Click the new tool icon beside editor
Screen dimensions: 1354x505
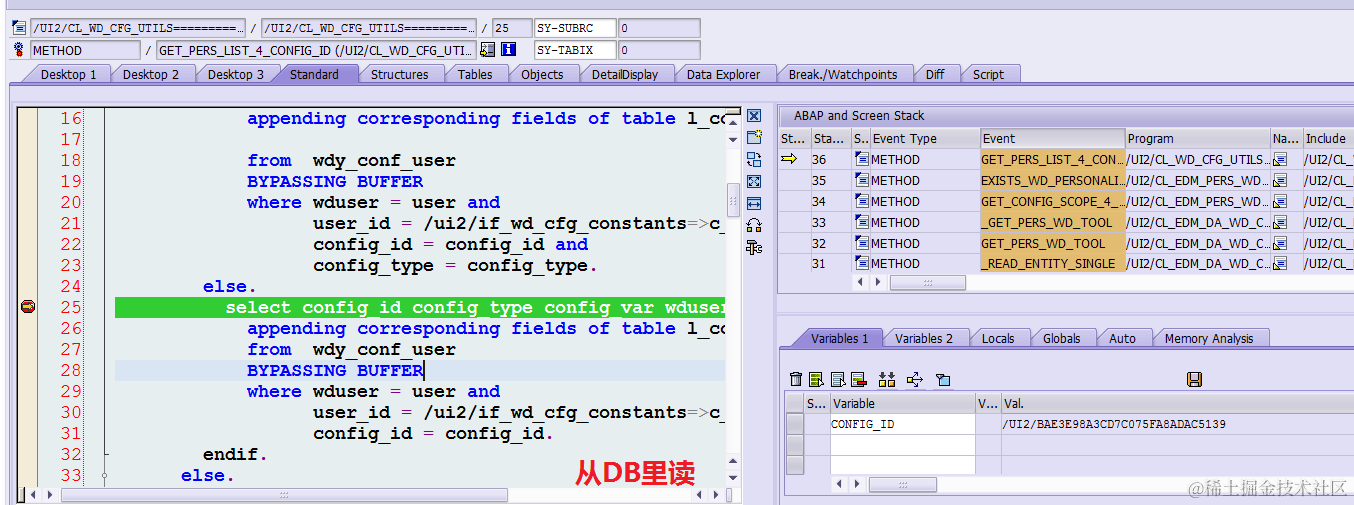pyautogui.click(x=754, y=138)
